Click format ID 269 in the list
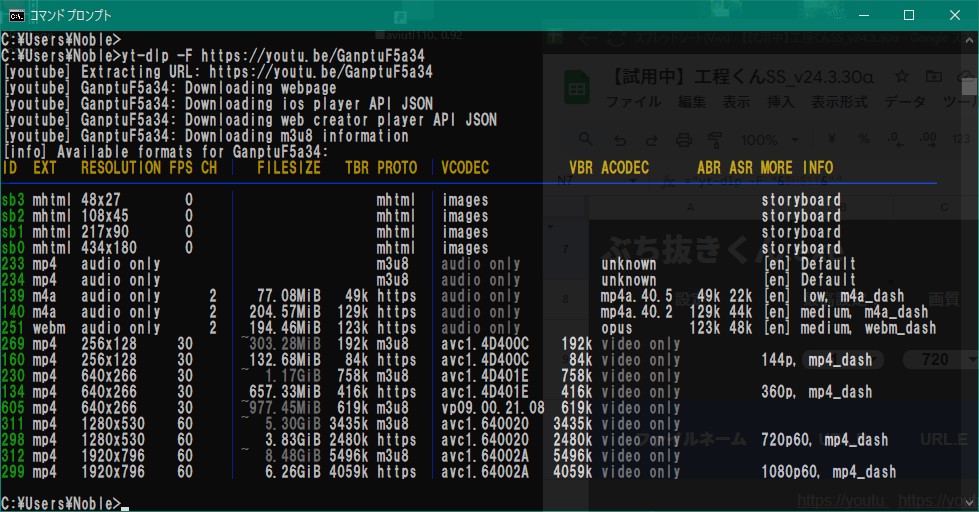 (x=13, y=344)
